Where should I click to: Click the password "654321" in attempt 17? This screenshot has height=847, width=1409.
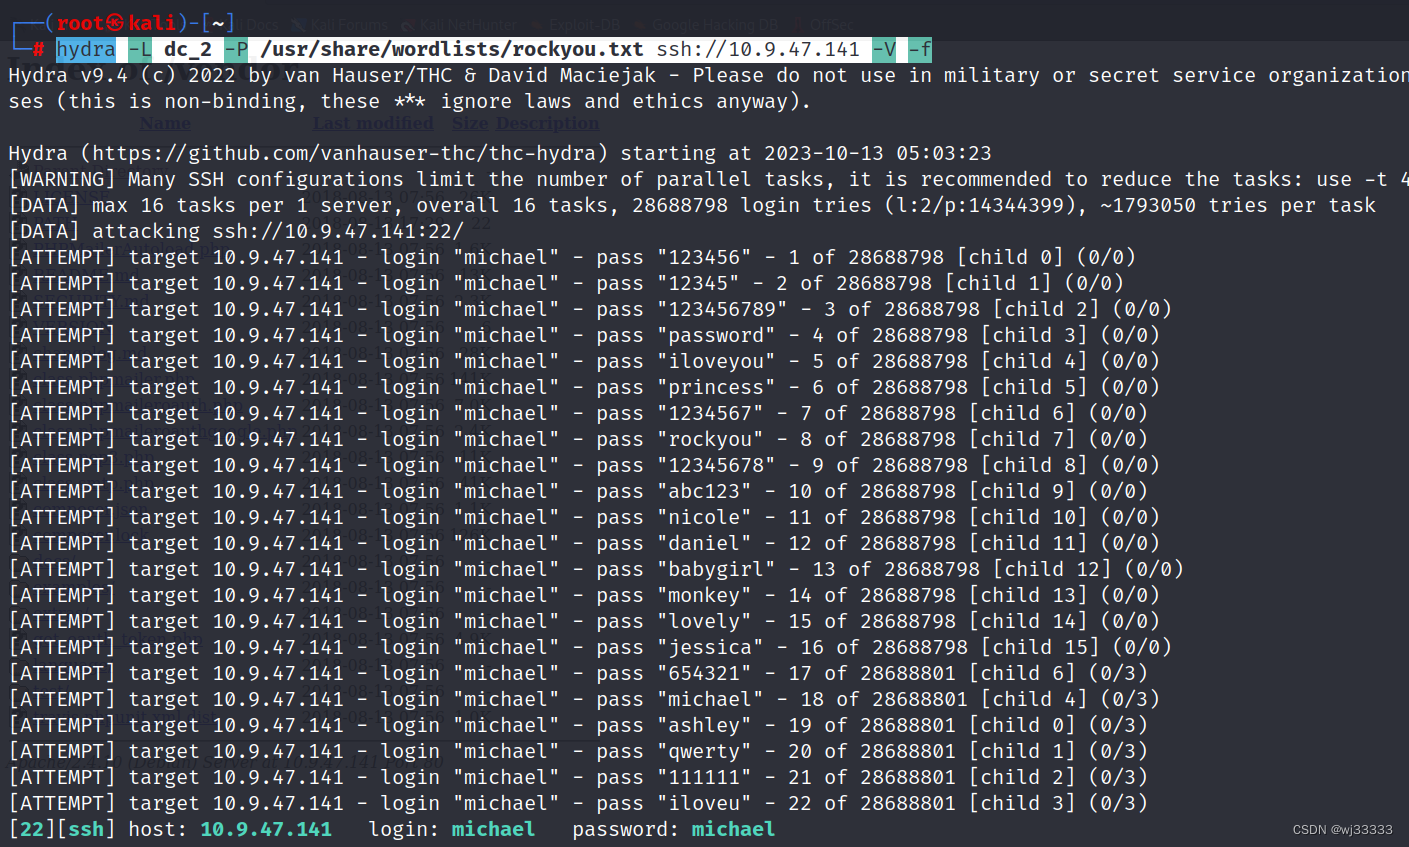click(704, 673)
